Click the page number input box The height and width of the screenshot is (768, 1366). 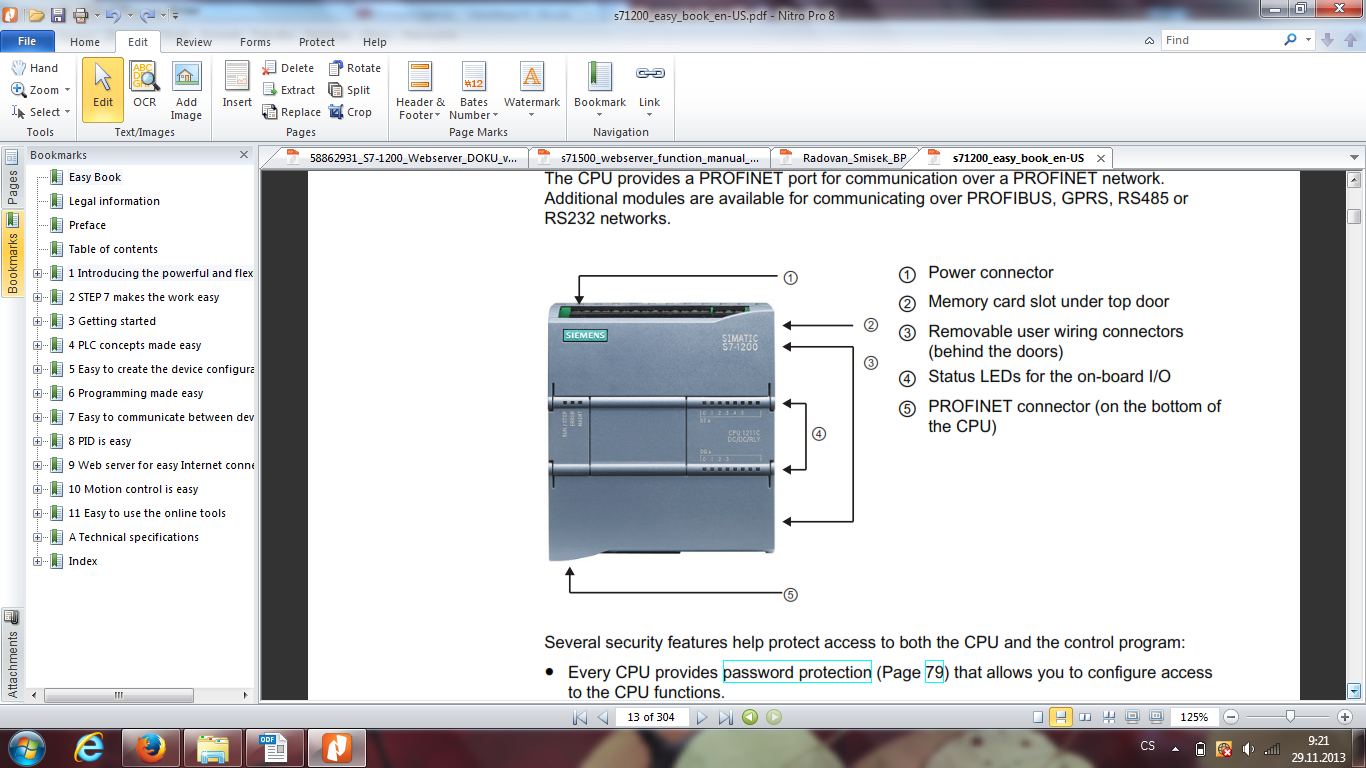651,717
